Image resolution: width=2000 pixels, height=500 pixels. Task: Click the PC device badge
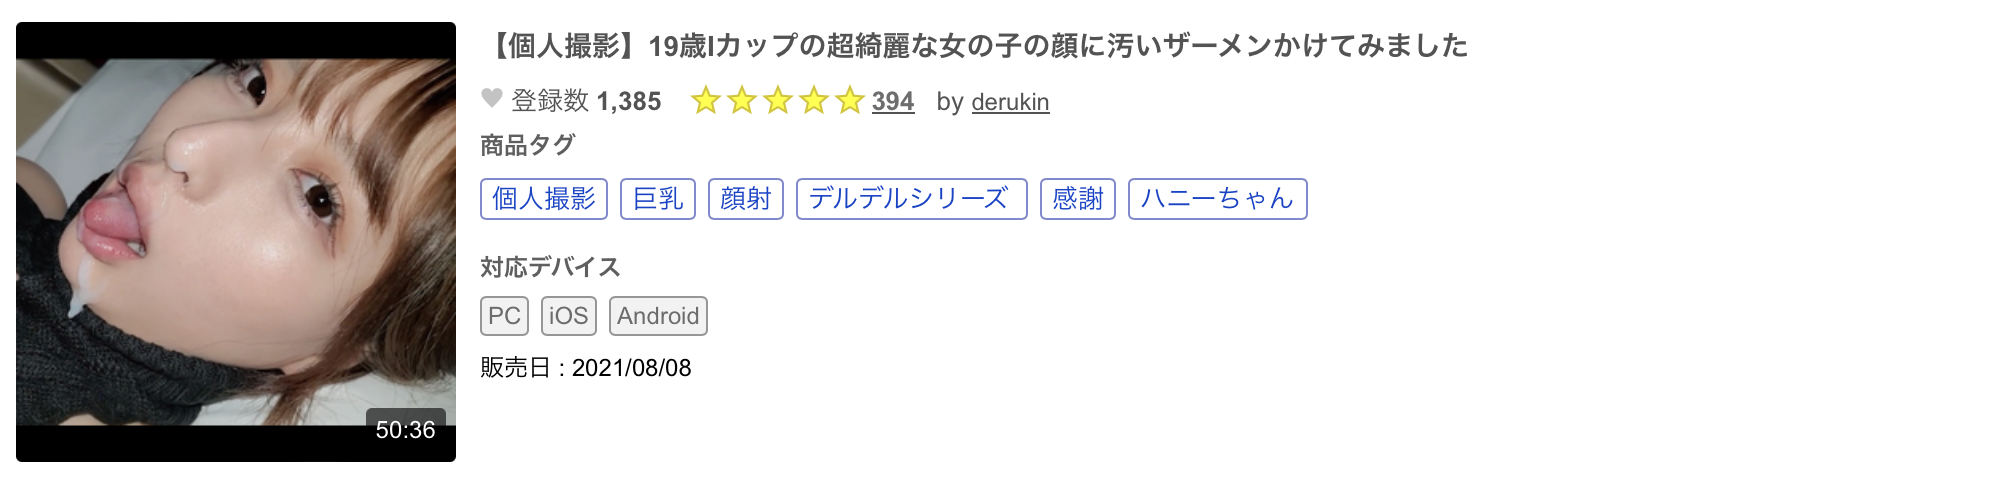(x=504, y=316)
